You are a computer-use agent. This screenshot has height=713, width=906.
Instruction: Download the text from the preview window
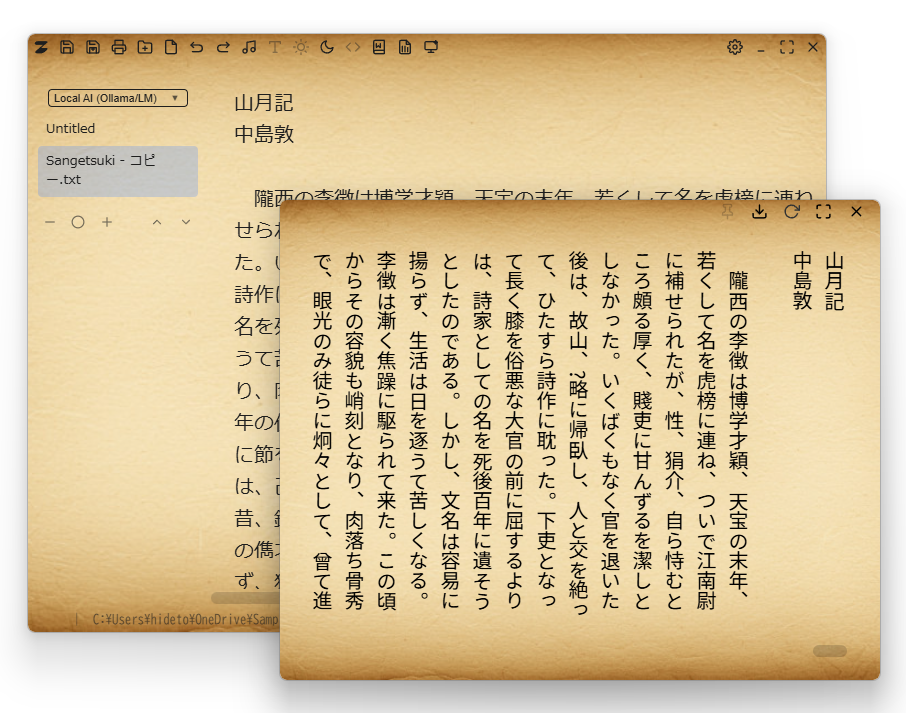click(x=759, y=212)
